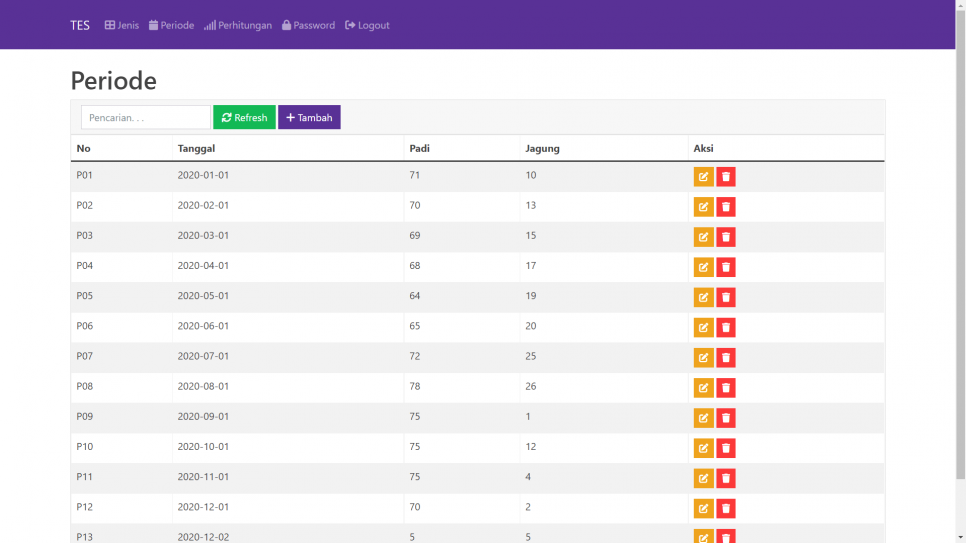Edit the 2020-09-01 period row
The height and width of the screenshot is (543, 966).
[703, 417]
